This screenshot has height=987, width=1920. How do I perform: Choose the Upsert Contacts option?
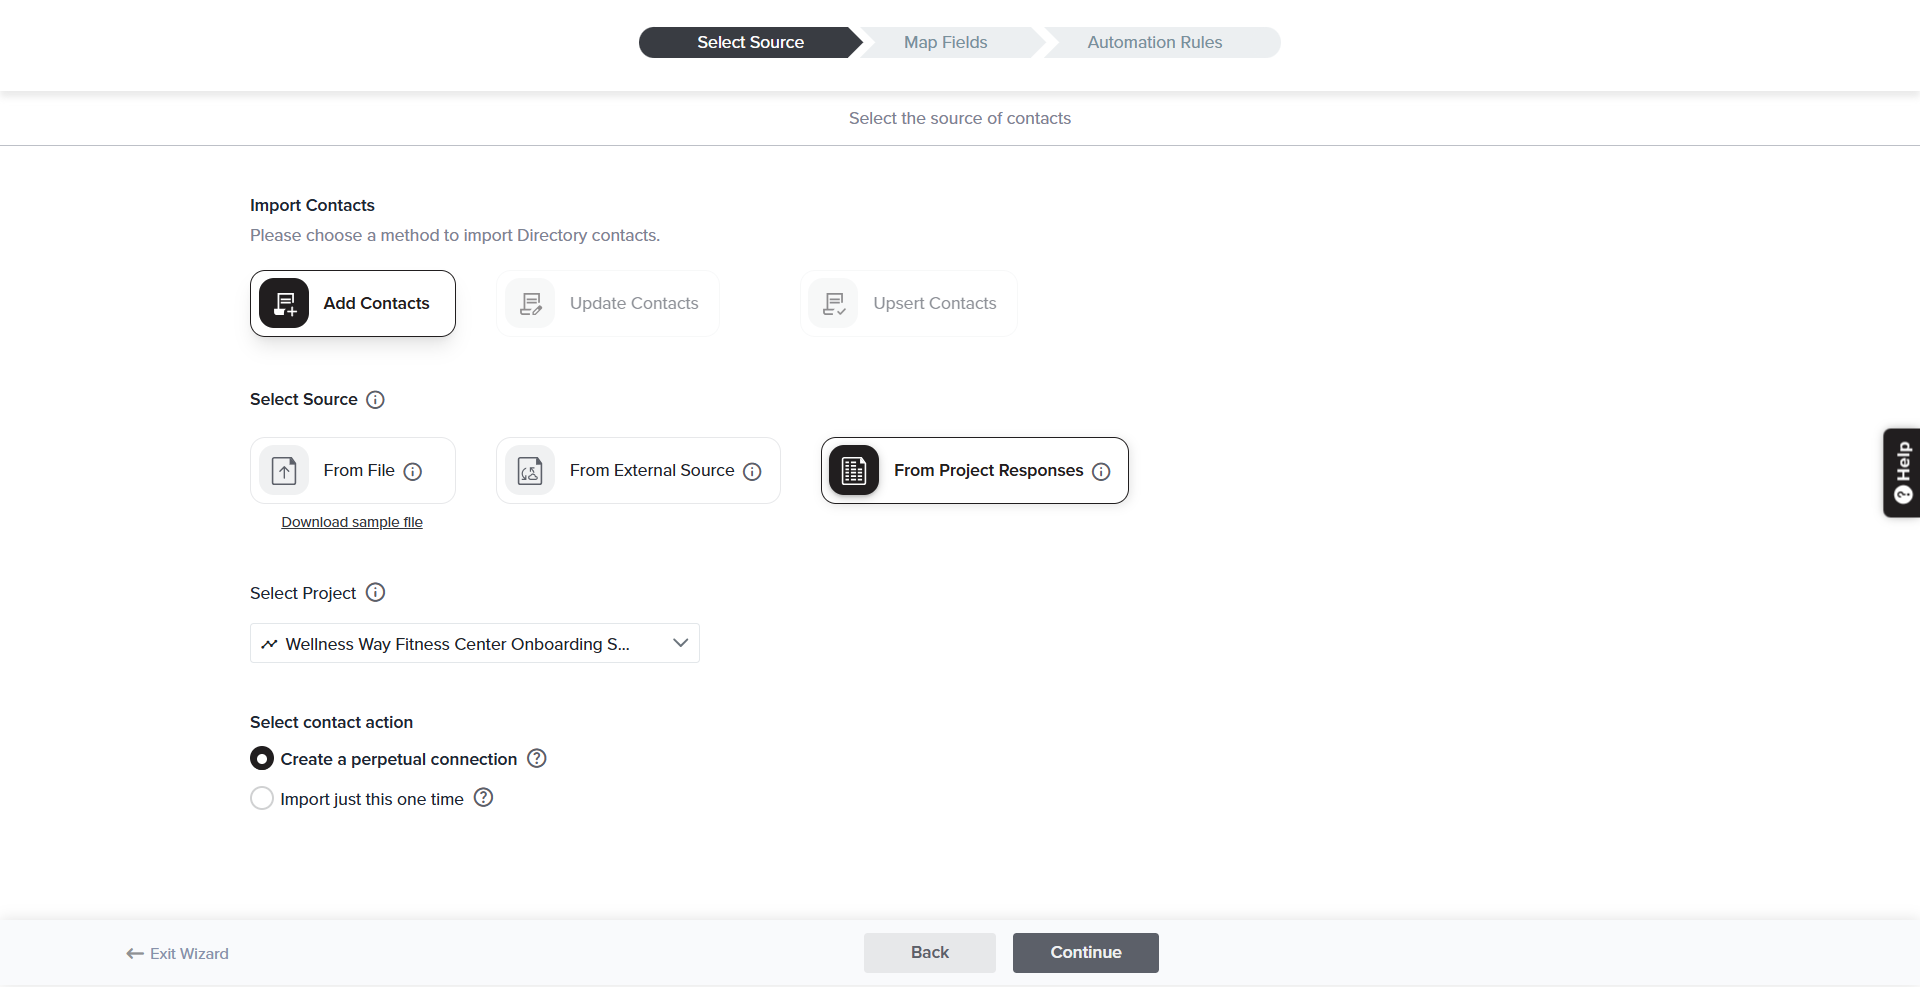[x=909, y=303]
